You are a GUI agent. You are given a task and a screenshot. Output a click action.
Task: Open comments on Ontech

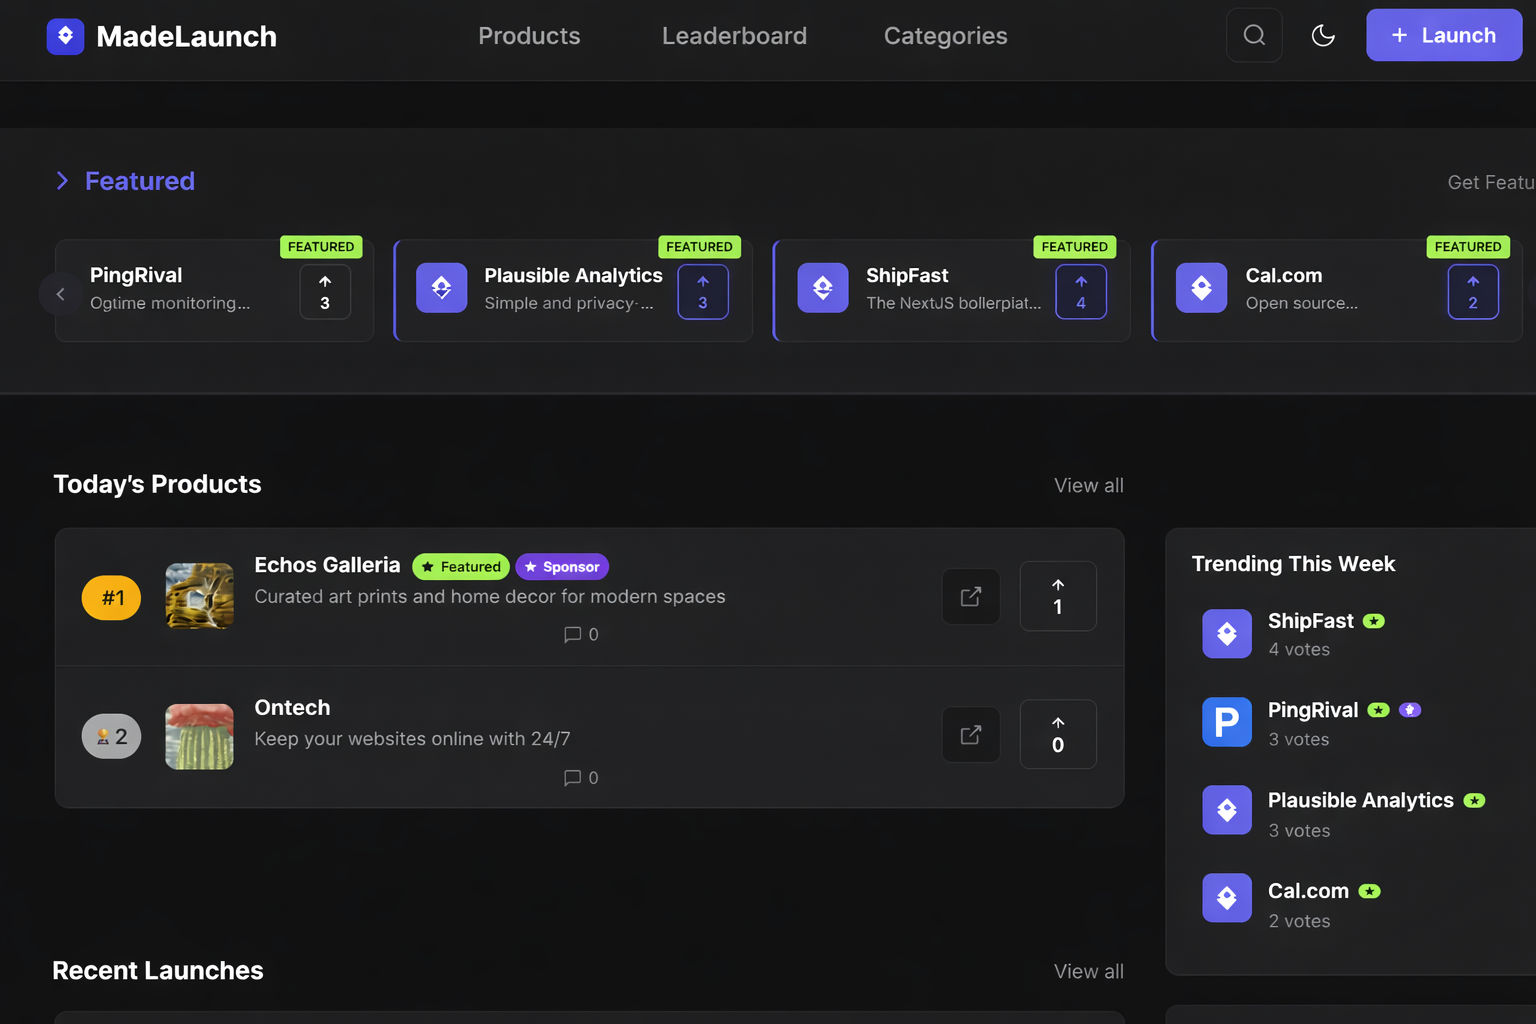pyautogui.click(x=580, y=777)
